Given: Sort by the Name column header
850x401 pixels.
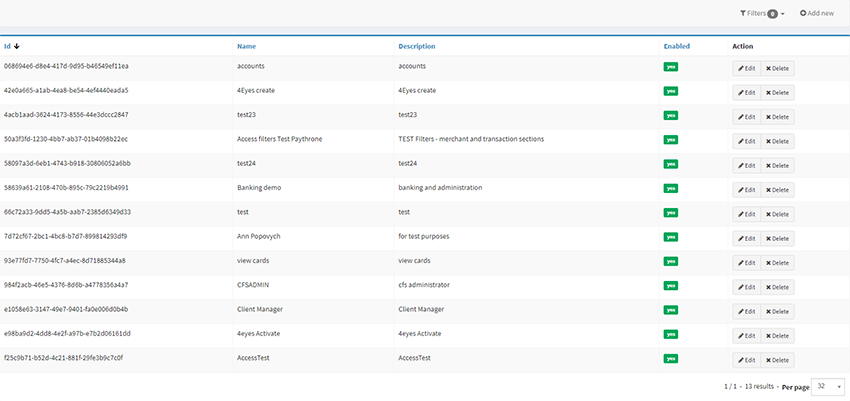Looking at the screenshot, I should click(246, 46).
